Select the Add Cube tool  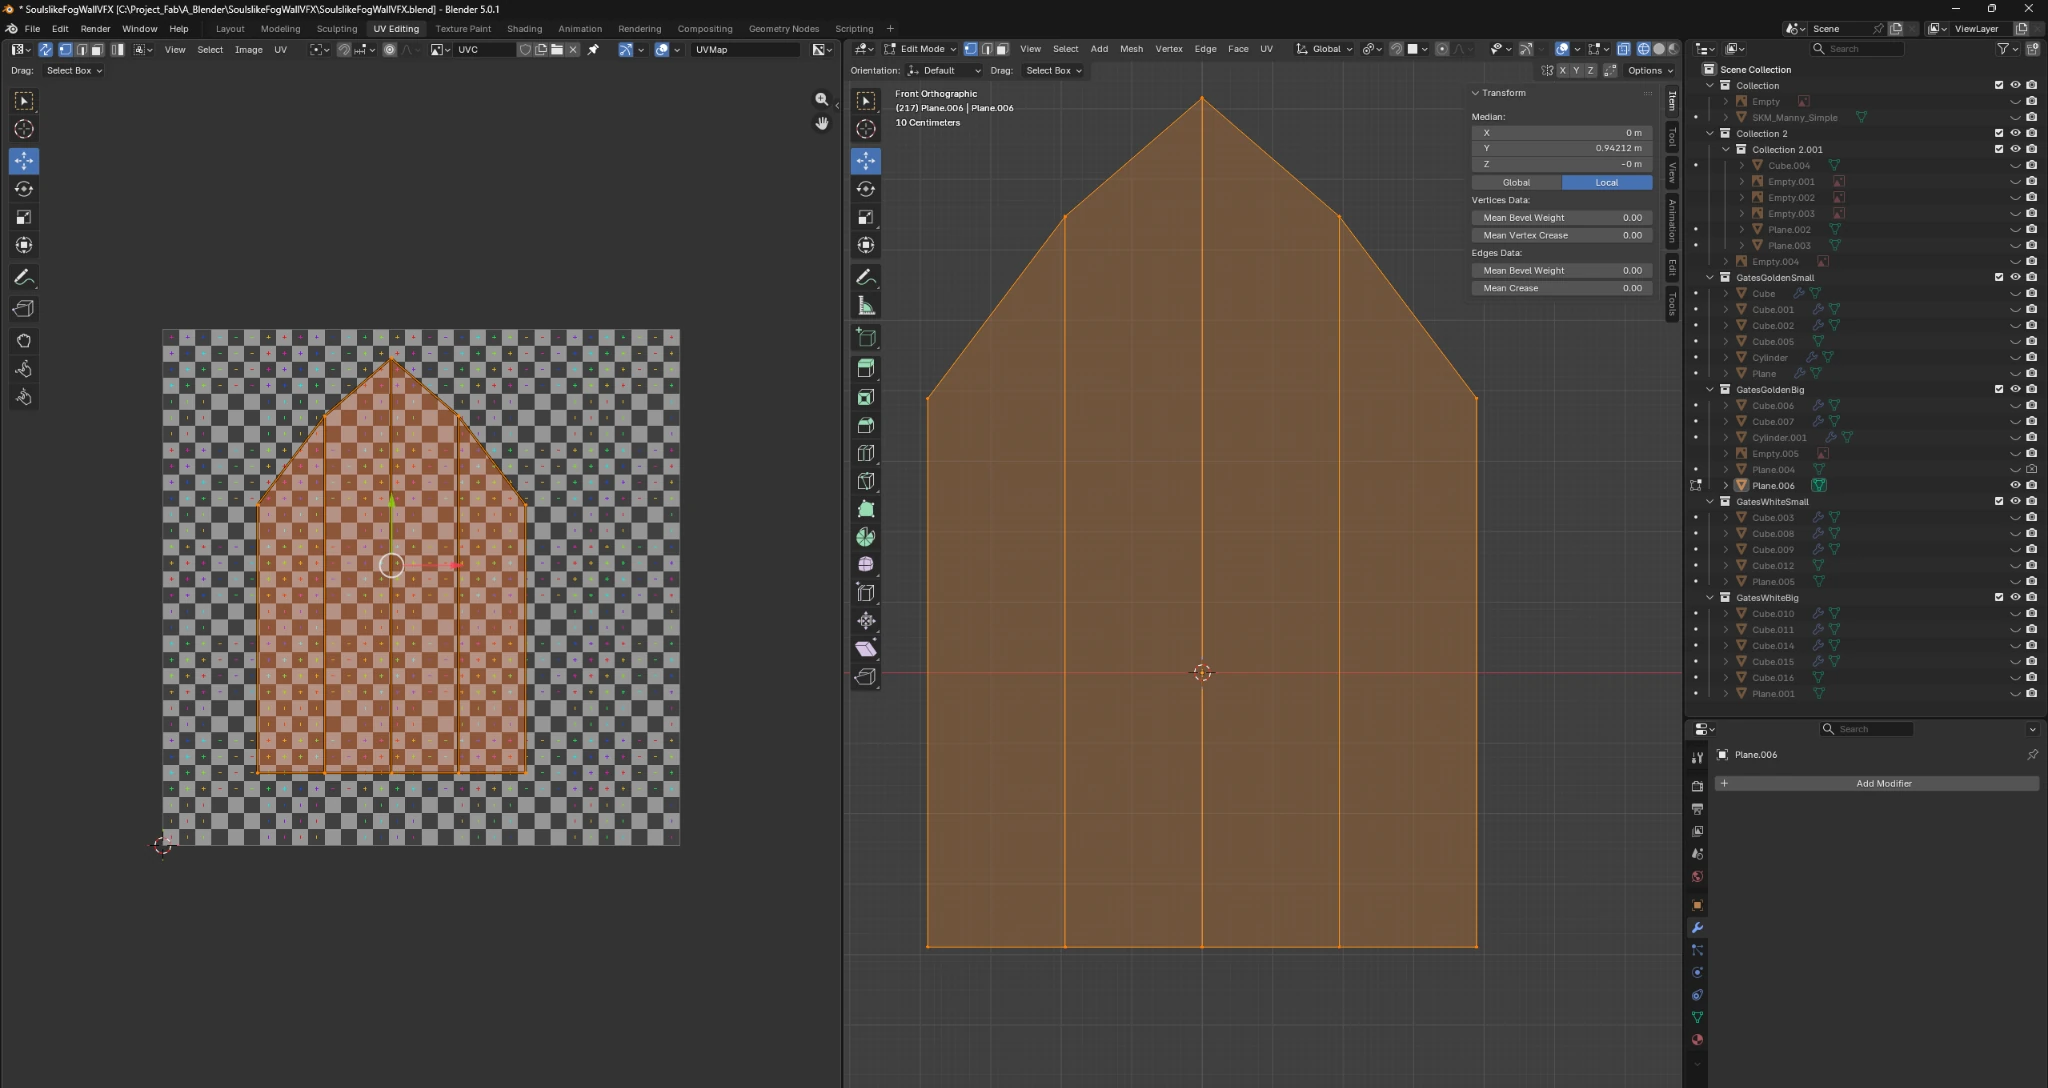(866, 337)
